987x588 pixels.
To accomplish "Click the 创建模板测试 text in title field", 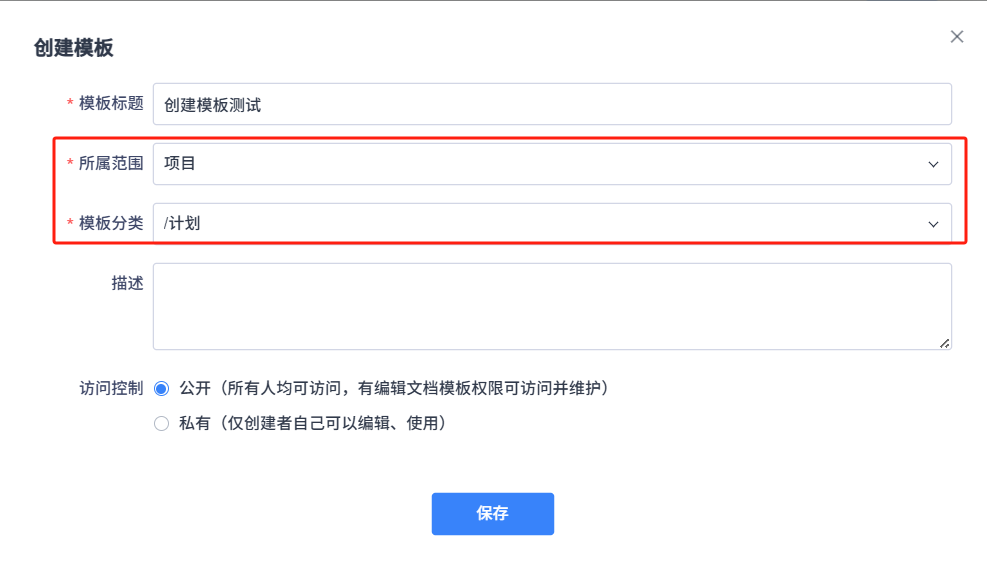I will [212, 105].
